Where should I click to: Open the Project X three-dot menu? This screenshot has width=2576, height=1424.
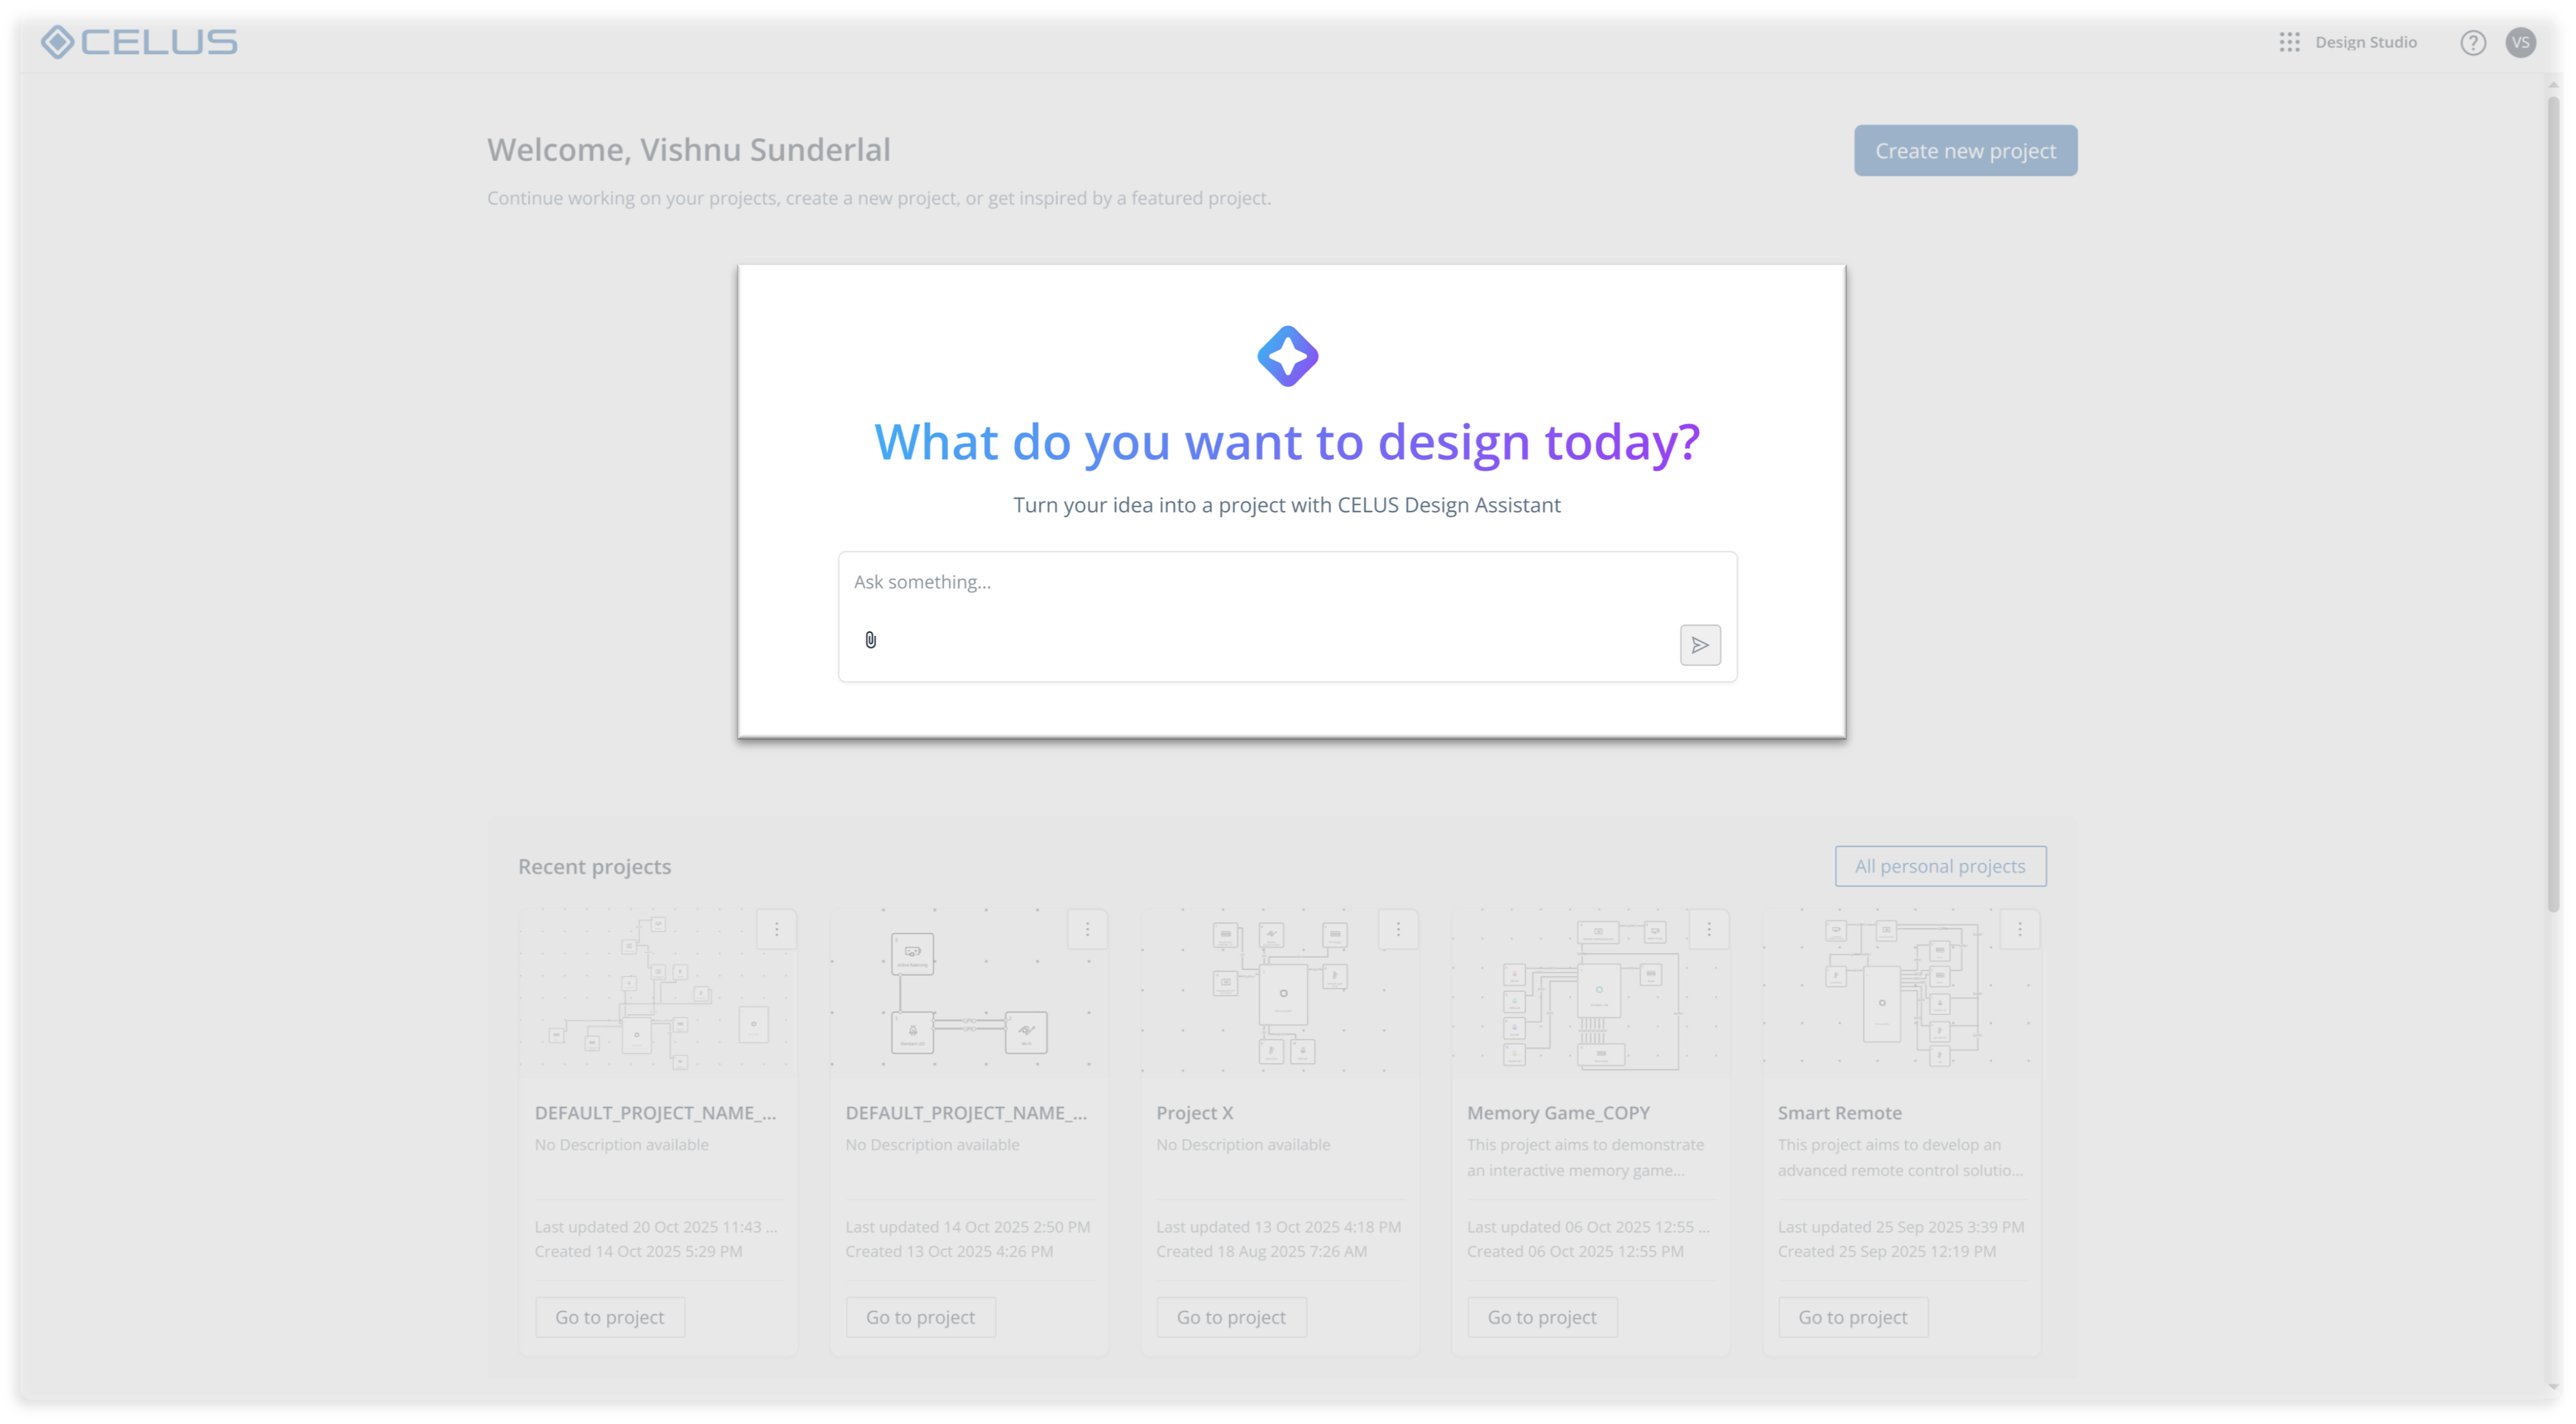click(1398, 930)
